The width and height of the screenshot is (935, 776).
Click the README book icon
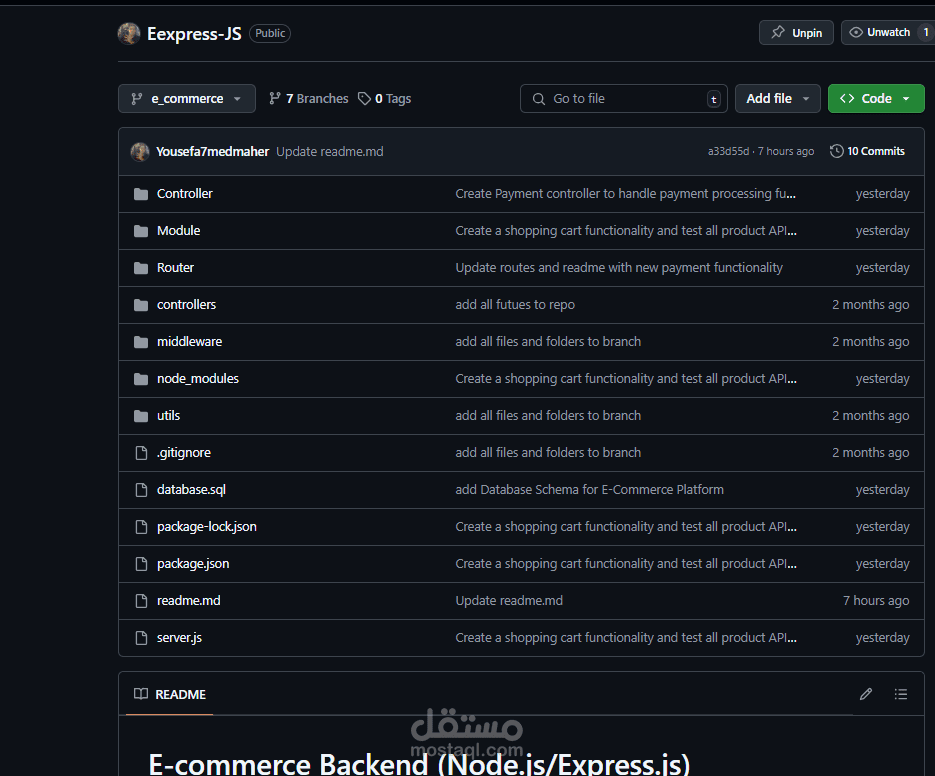pos(141,694)
